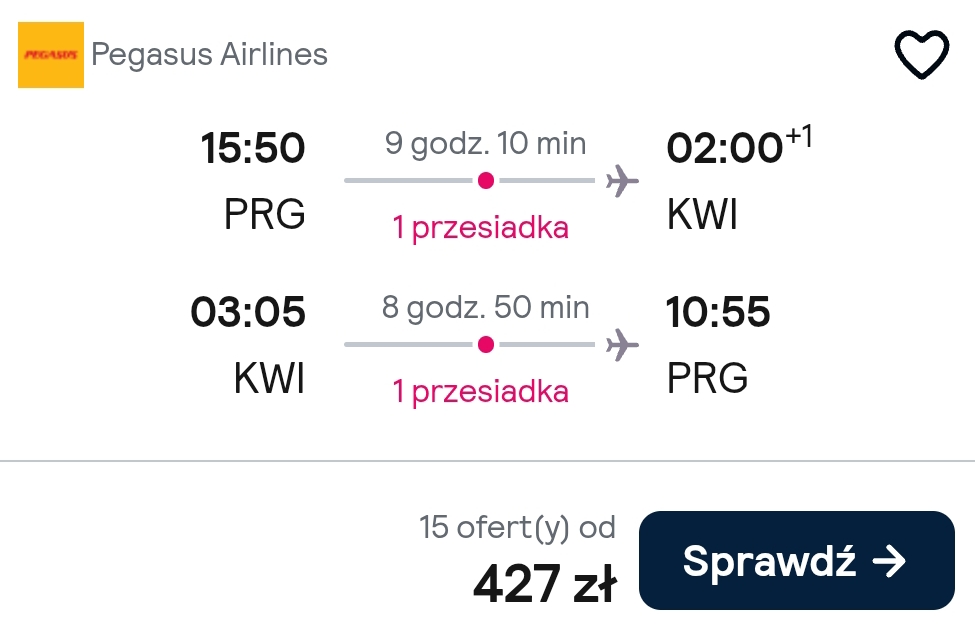The height and width of the screenshot is (629, 975).
Task: Click the Sprawdź button
Action: (x=797, y=561)
